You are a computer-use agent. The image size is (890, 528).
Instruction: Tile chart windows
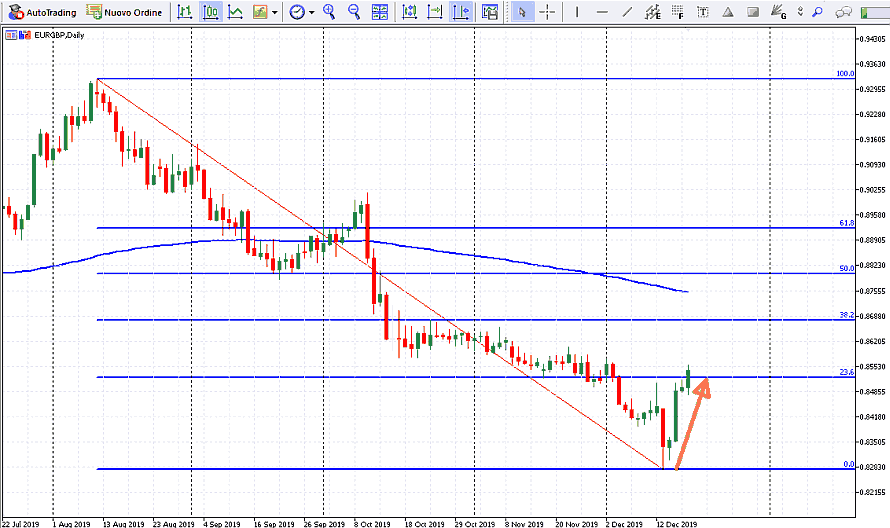tap(380, 12)
